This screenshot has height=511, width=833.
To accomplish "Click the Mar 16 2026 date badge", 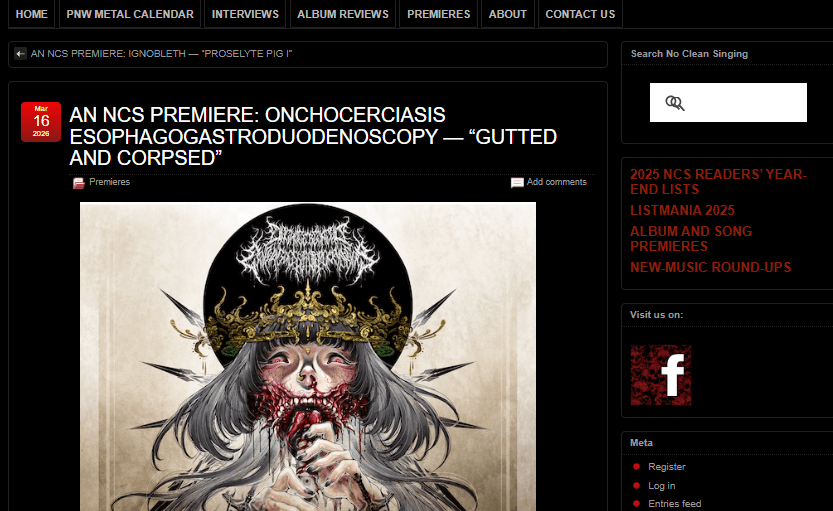I will pyautogui.click(x=41, y=122).
